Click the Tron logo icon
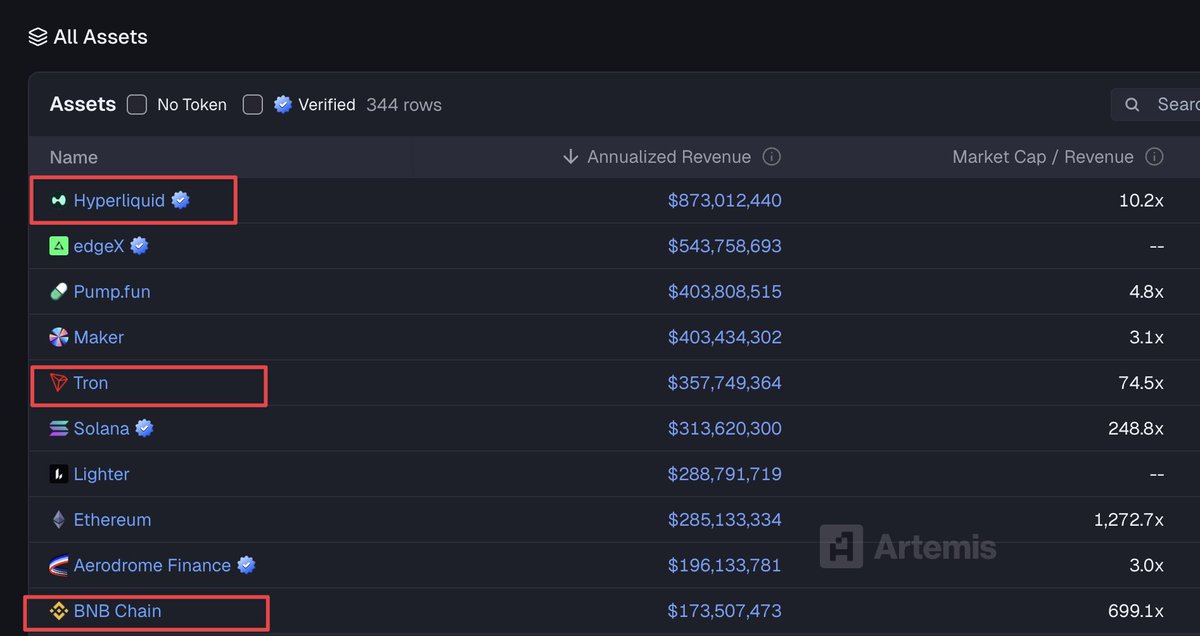This screenshot has width=1200, height=636. pos(59,383)
